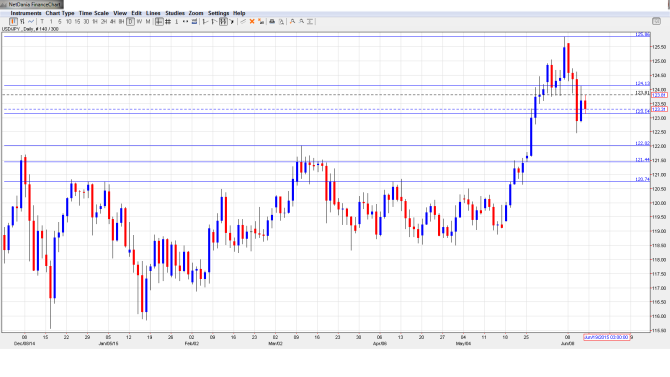This screenshot has height=377, width=670.
Task: Switch to 4H time scale
Action: coord(112,21)
